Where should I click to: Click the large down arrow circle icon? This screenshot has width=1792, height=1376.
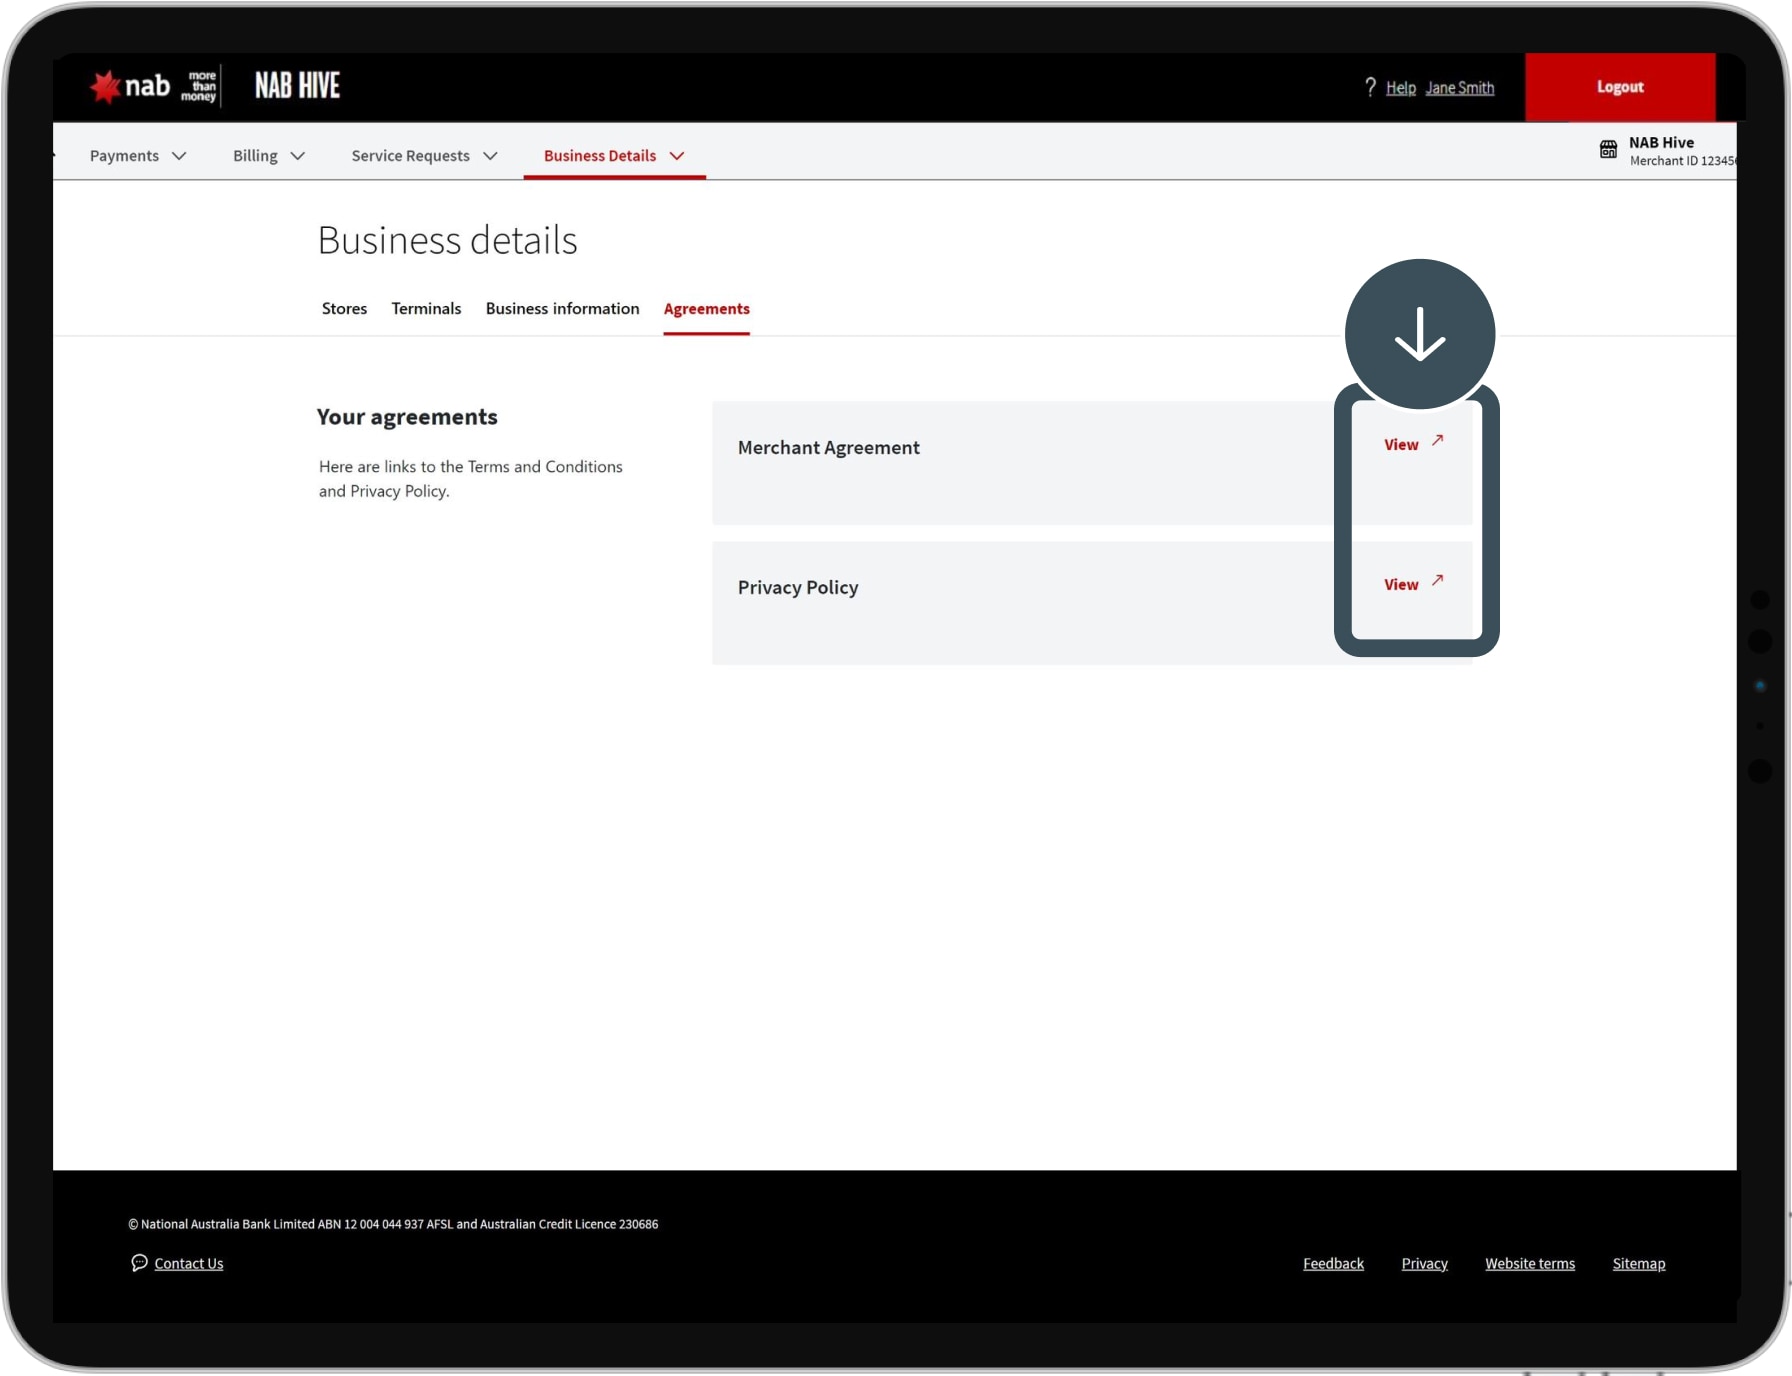point(1419,334)
